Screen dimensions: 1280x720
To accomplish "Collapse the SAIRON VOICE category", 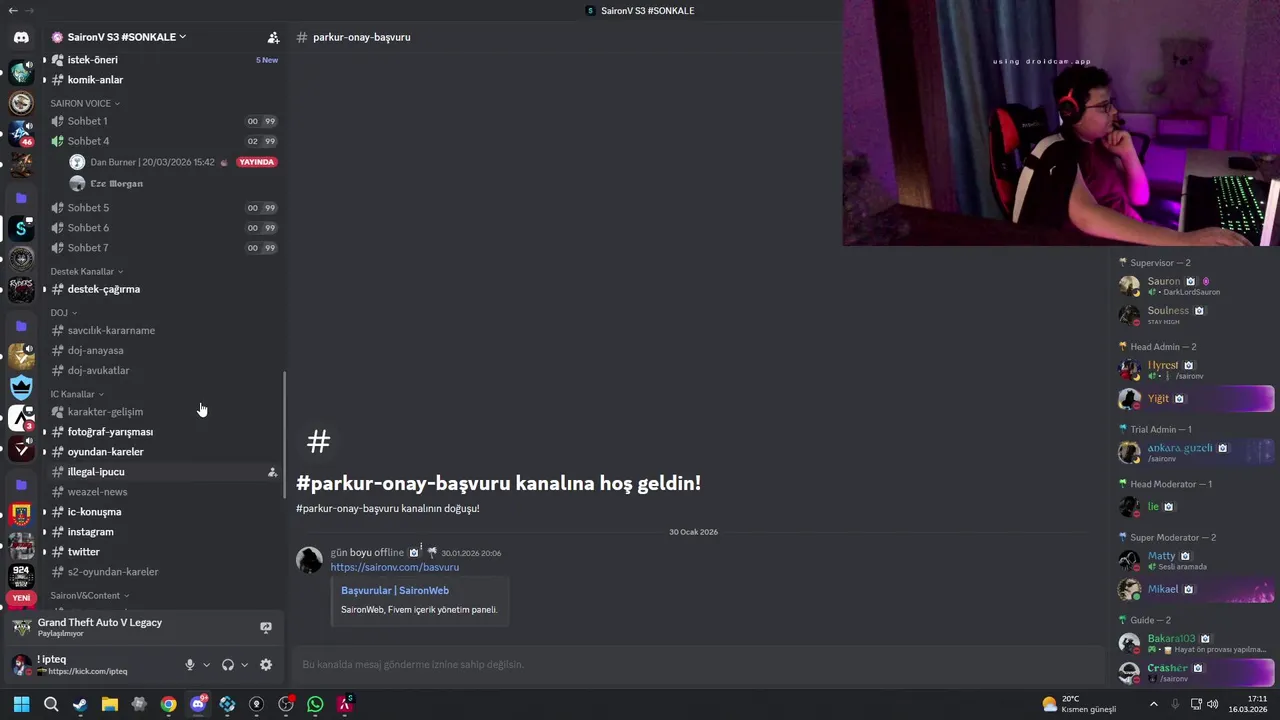I will coord(85,103).
